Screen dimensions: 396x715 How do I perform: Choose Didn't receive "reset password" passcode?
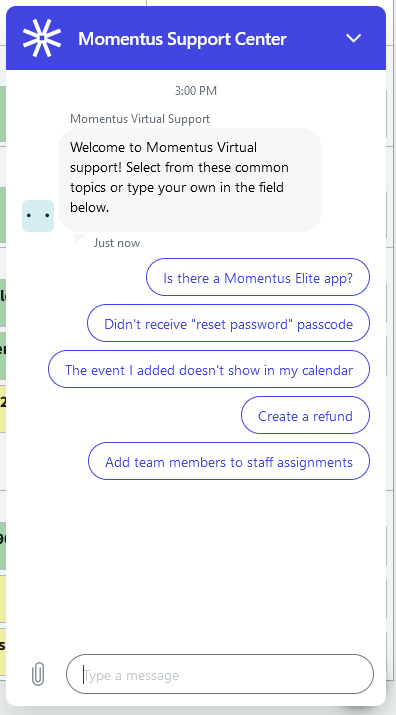click(x=228, y=323)
